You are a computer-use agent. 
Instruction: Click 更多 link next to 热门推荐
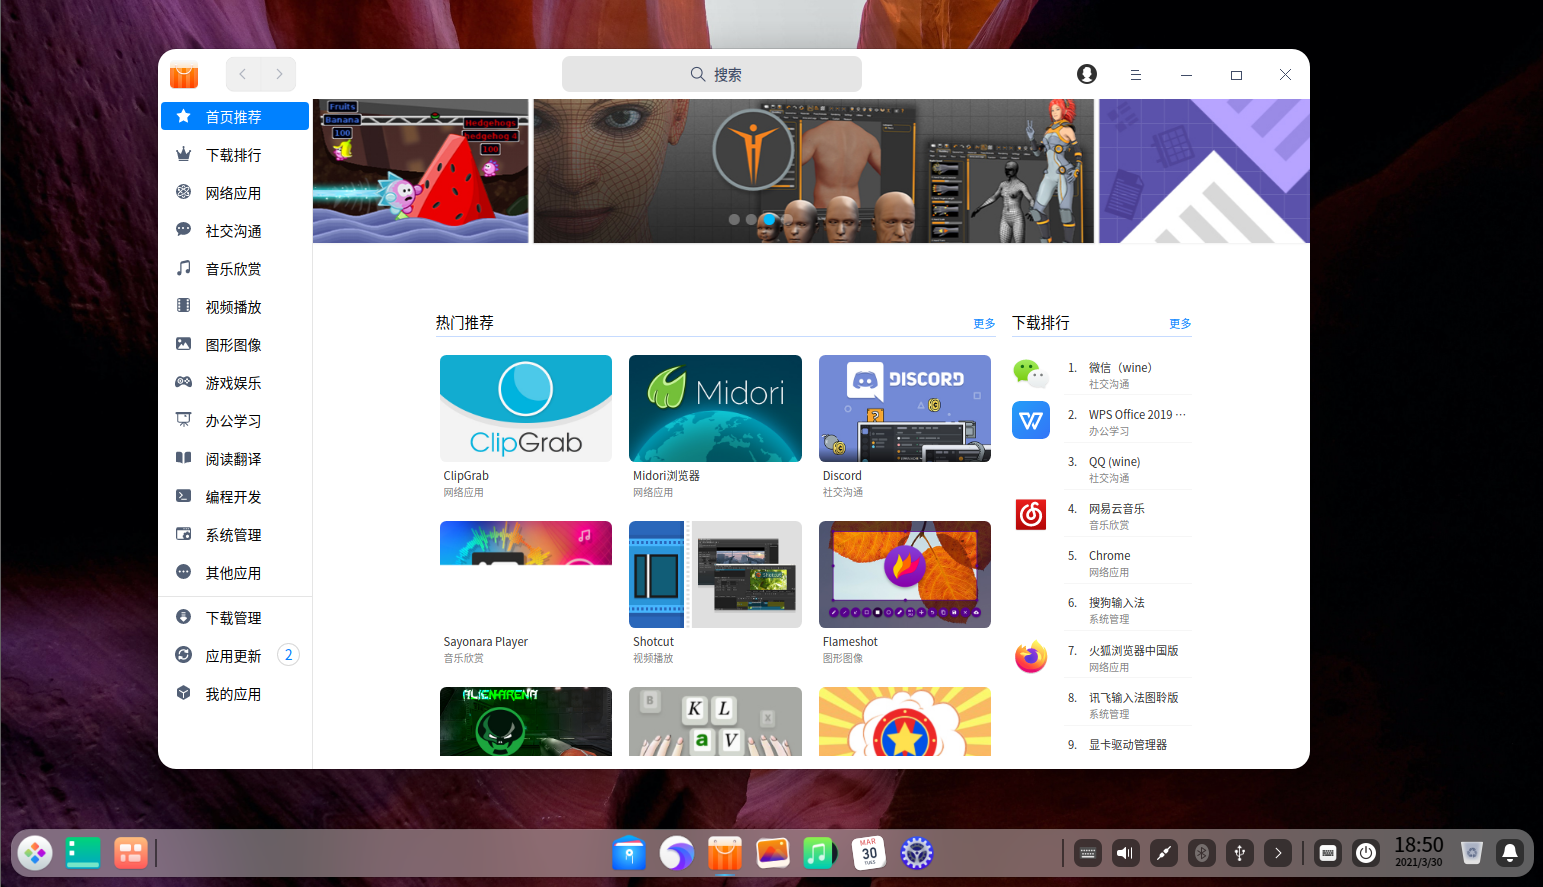984,324
